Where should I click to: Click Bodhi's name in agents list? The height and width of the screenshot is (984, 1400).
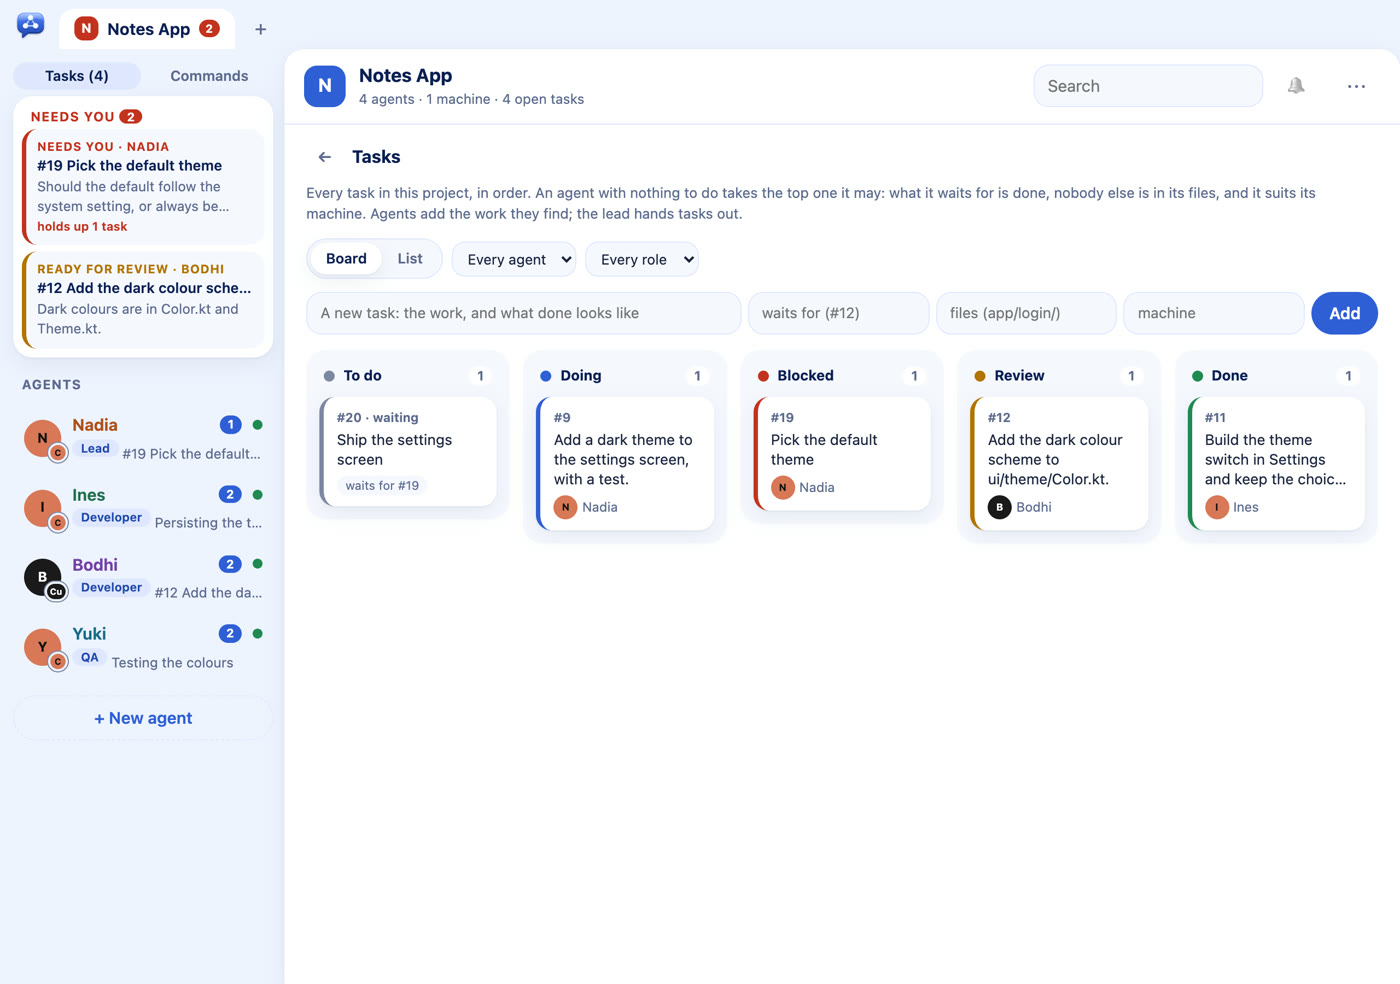95,565
